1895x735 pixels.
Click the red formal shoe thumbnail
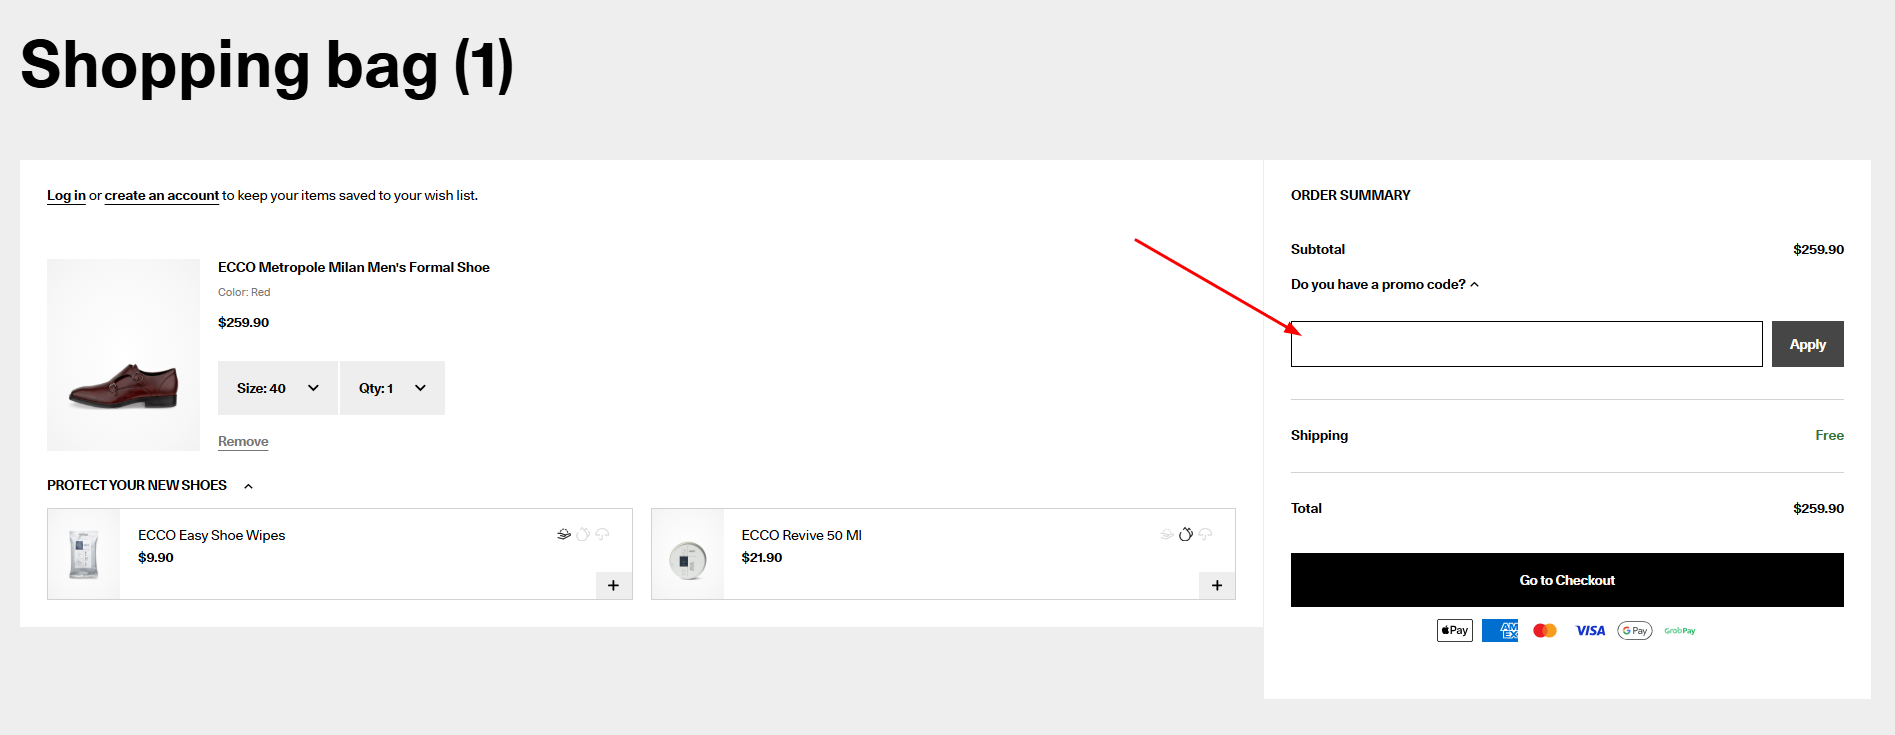[x=123, y=355]
